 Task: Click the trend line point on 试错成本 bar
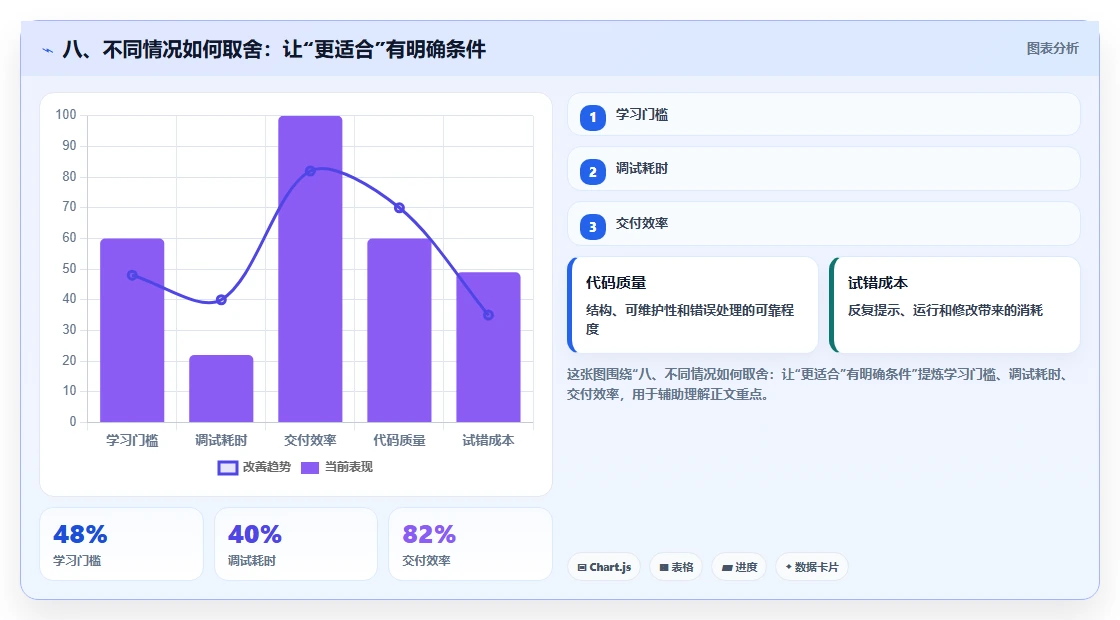(489, 315)
